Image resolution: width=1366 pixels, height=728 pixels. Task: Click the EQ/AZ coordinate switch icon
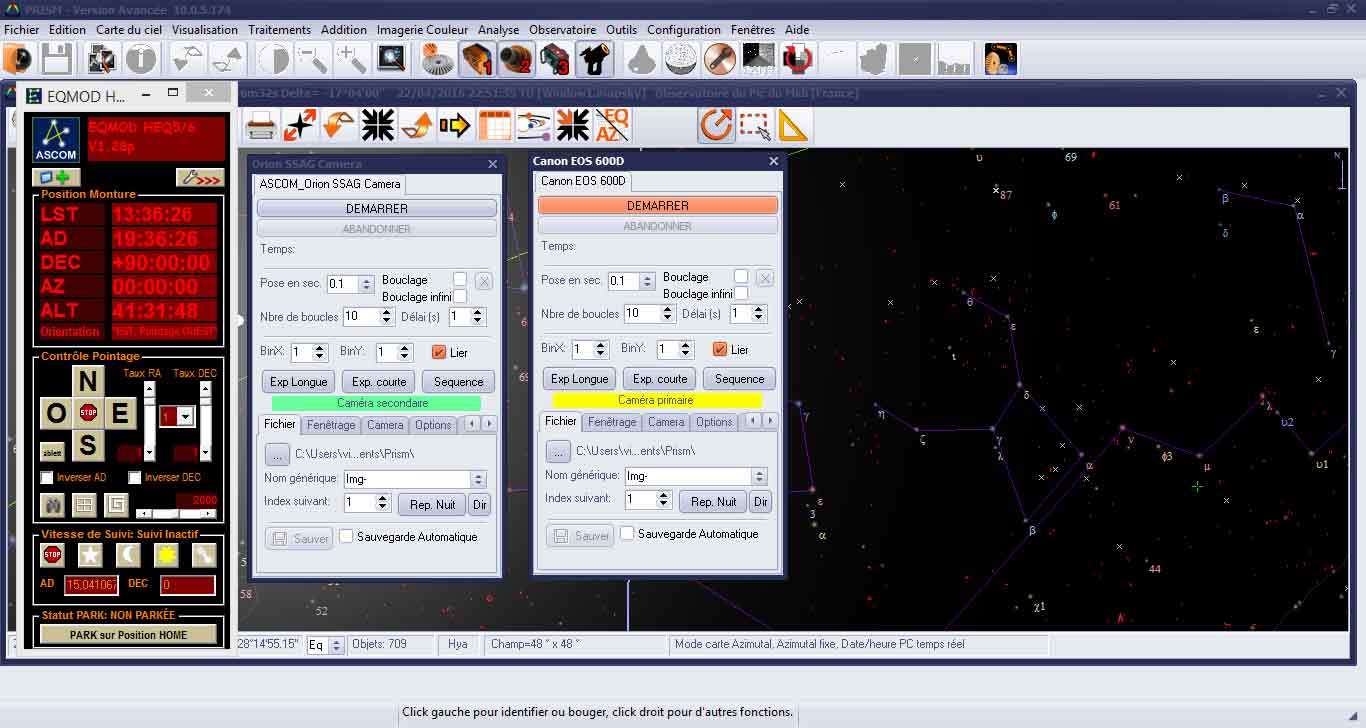[612, 126]
